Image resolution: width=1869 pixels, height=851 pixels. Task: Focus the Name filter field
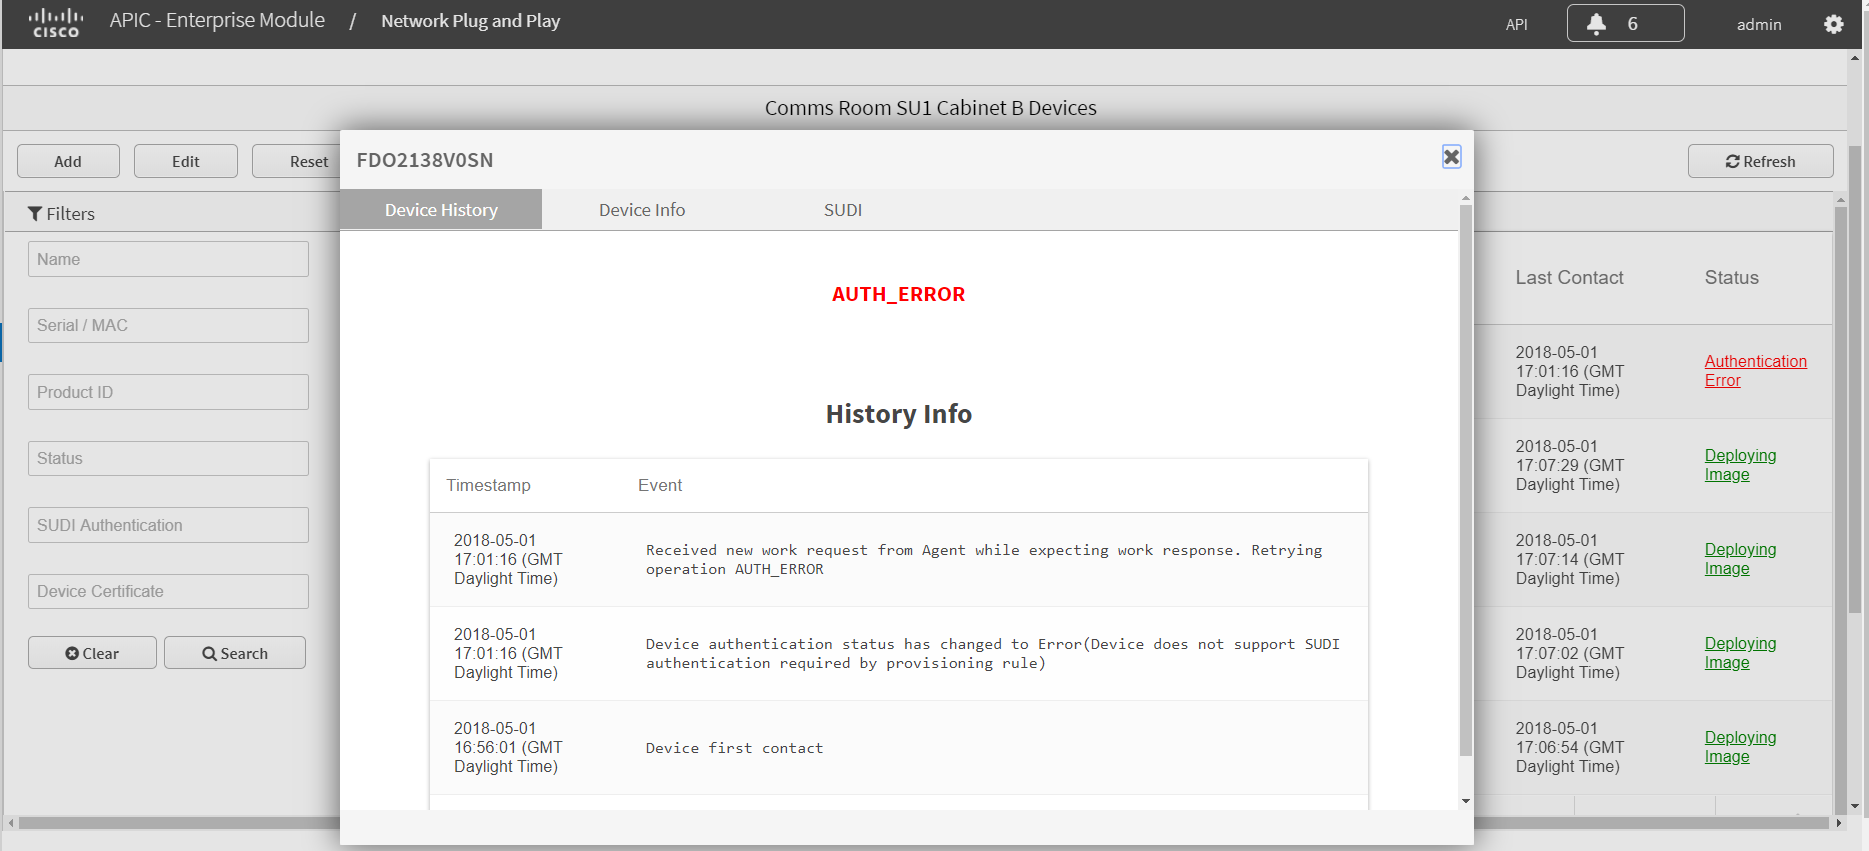point(168,259)
